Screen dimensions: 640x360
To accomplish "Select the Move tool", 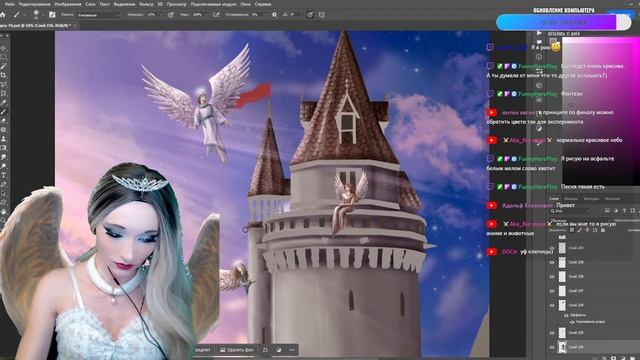I will tap(3, 48).
